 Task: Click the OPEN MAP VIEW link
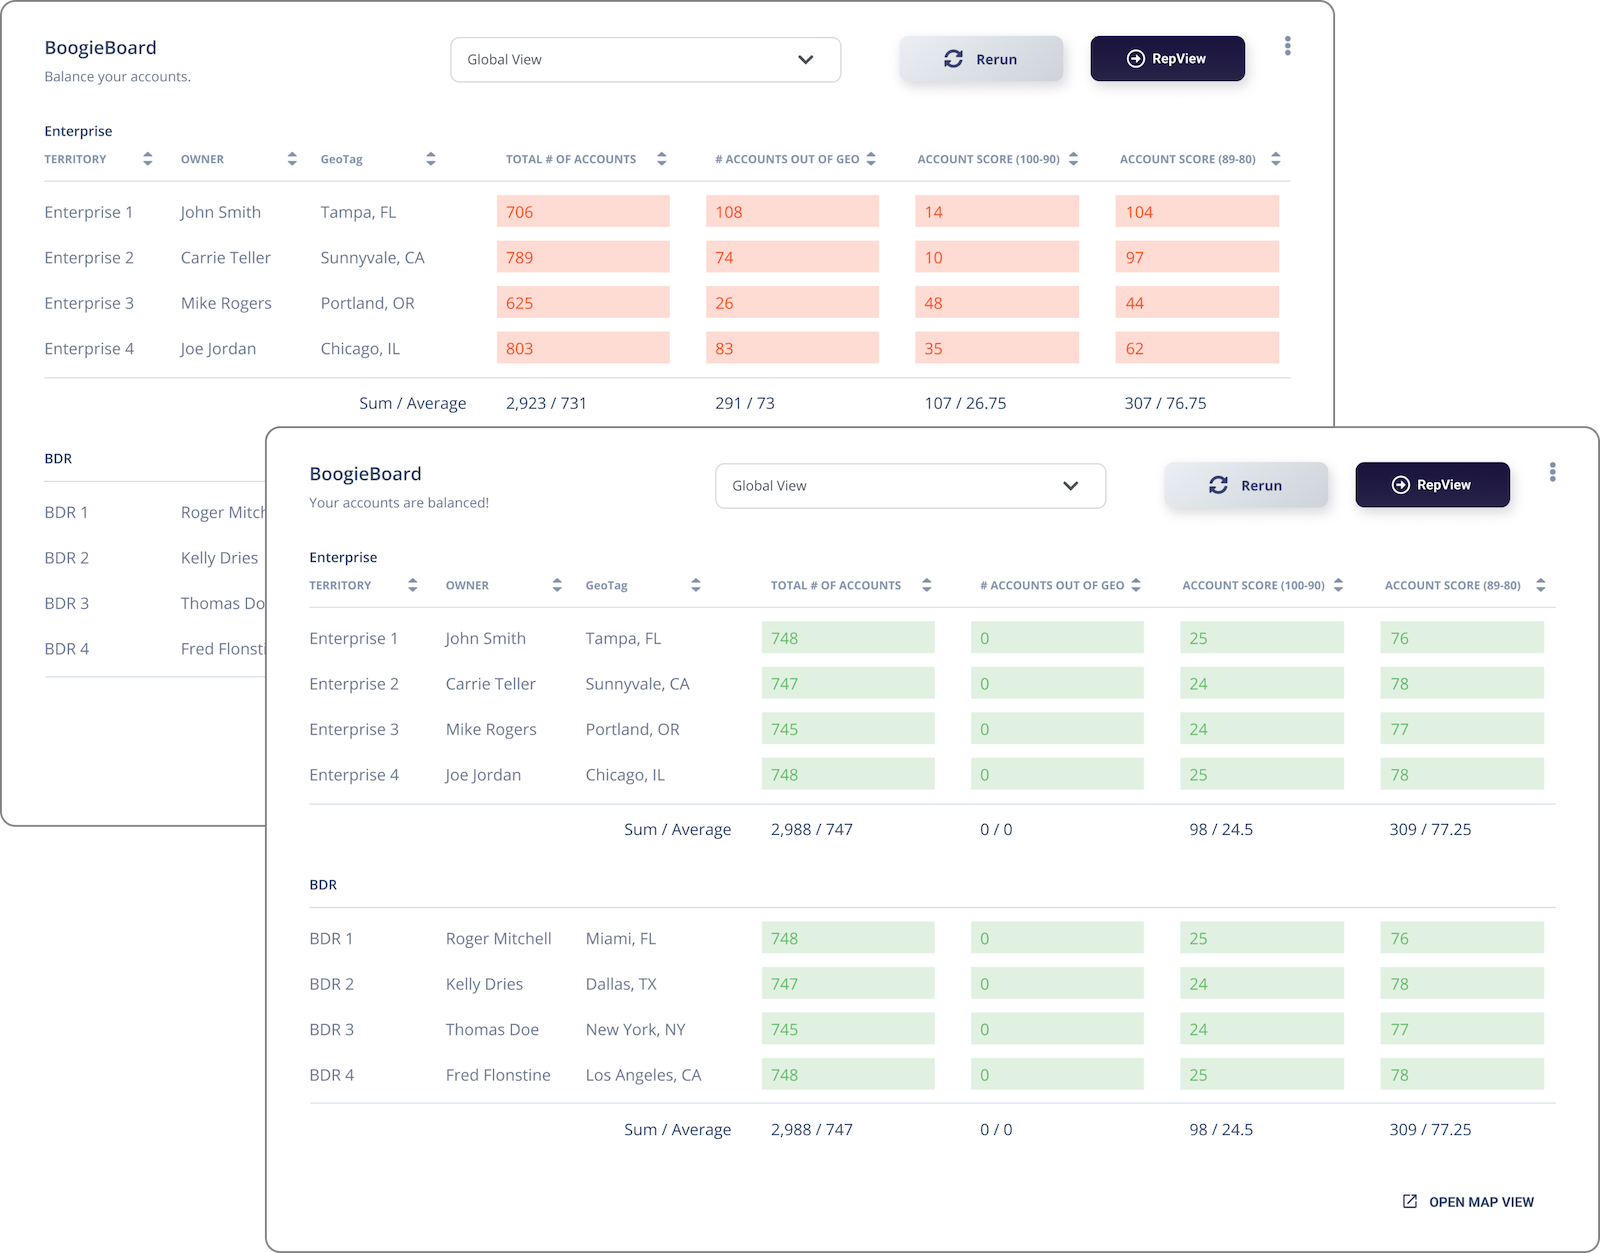(x=1480, y=1202)
